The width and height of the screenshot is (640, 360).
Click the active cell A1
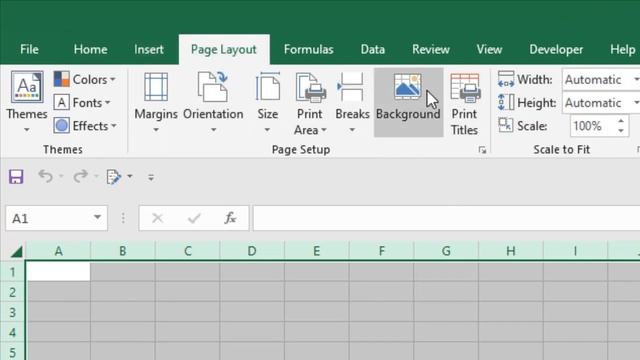(x=58, y=271)
